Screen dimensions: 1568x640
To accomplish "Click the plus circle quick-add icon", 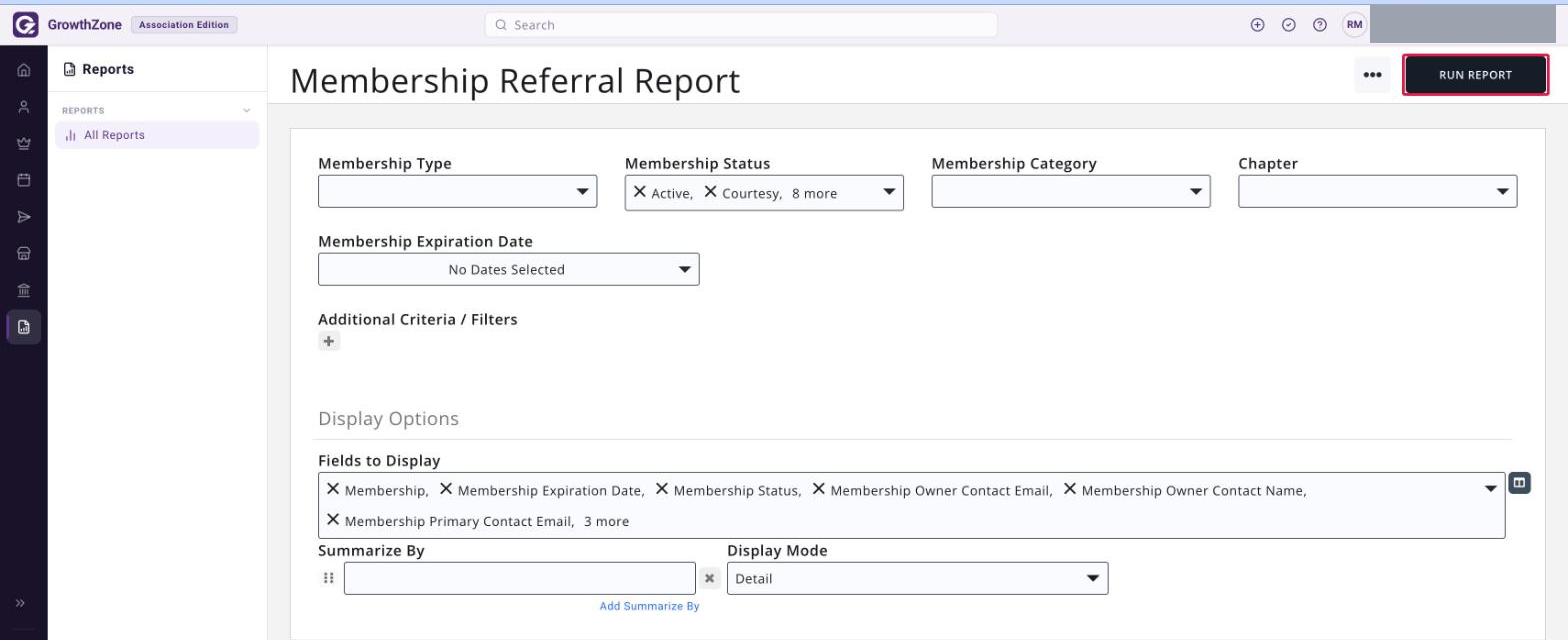I will click(x=1258, y=25).
